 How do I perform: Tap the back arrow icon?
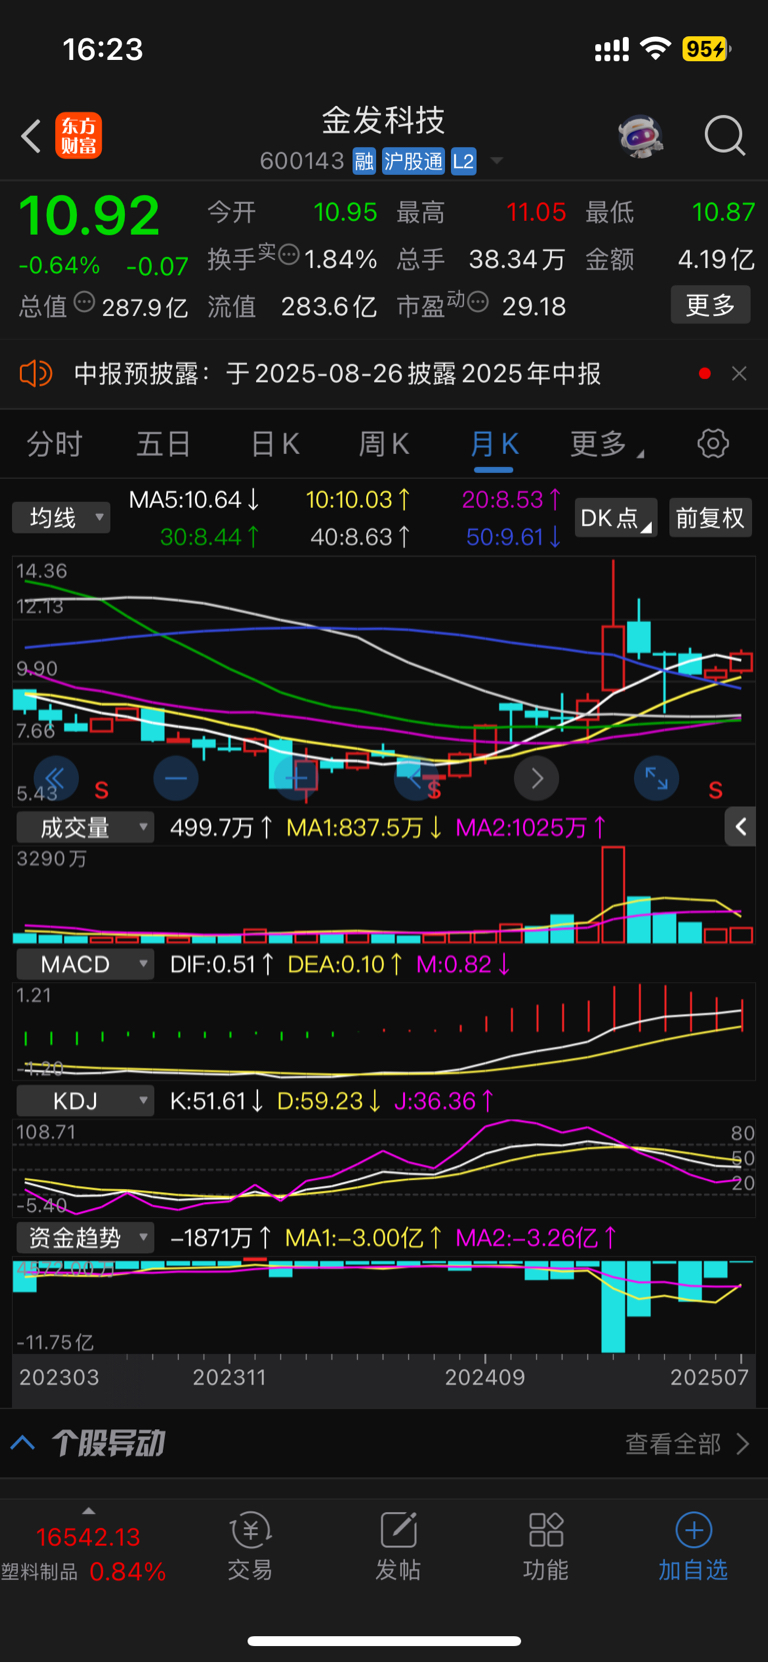[32, 136]
